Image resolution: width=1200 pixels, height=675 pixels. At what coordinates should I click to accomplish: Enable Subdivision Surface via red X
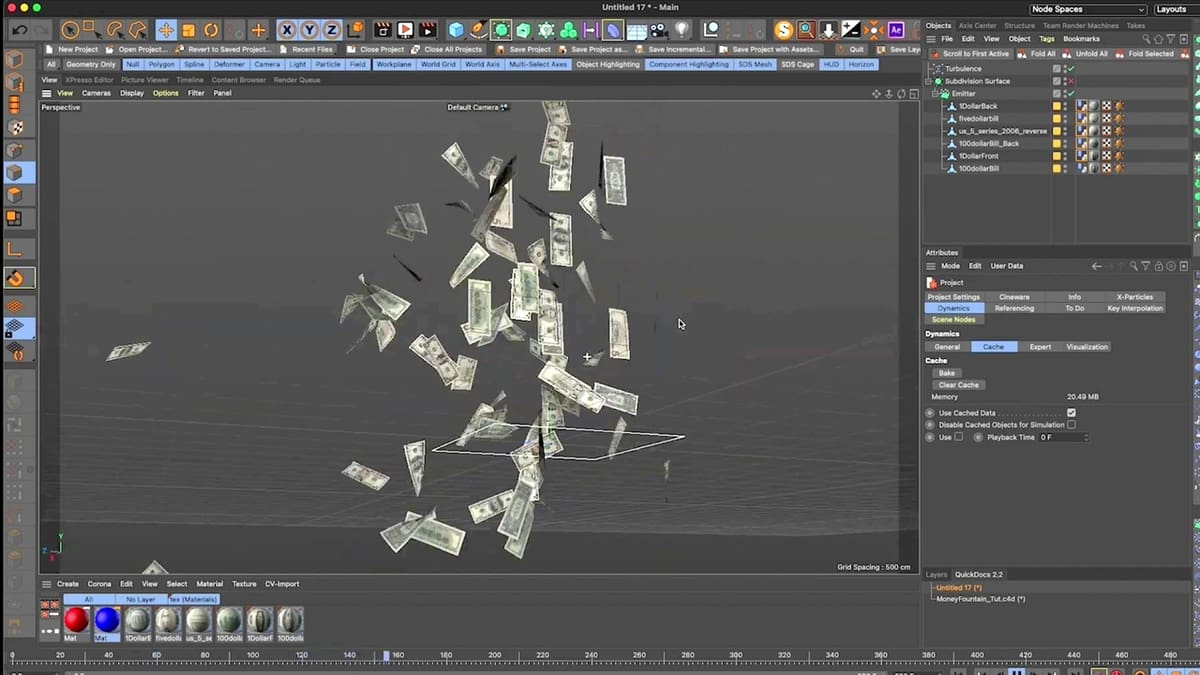click(x=1070, y=81)
